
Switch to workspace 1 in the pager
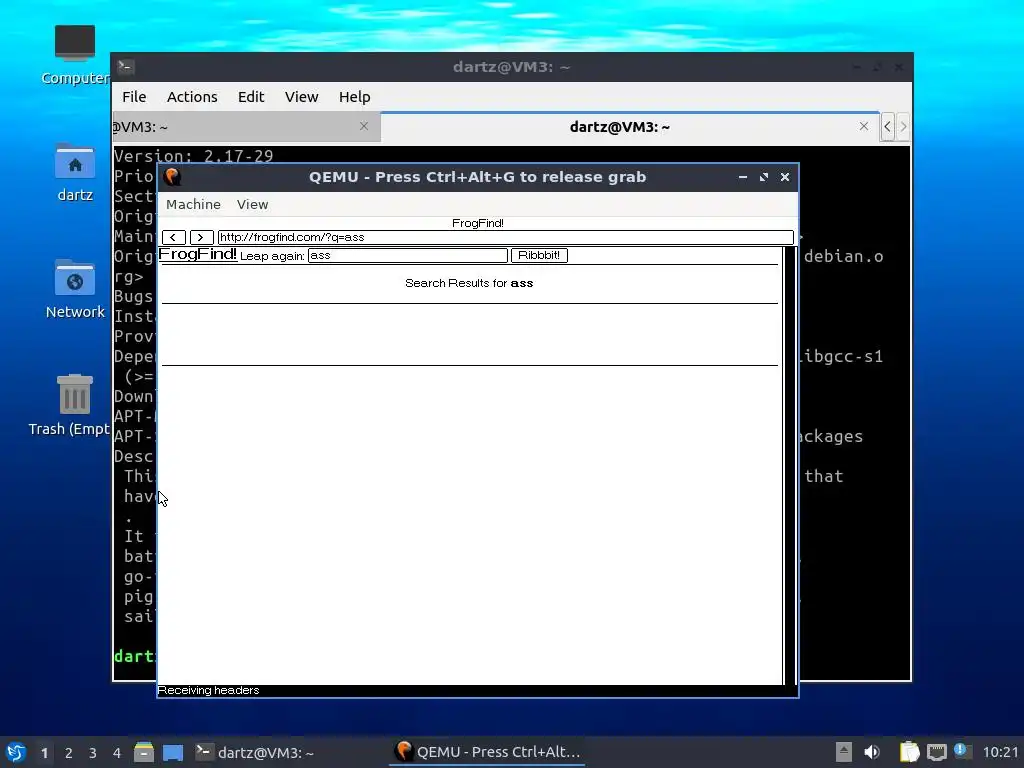point(44,752)
